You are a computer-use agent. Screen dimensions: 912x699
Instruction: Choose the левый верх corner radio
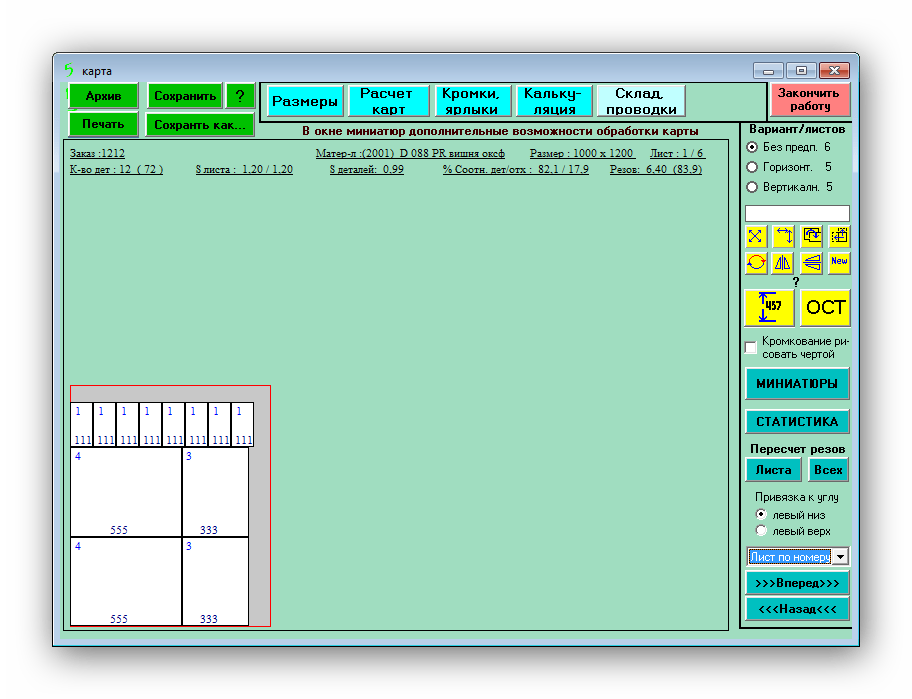[761, 531]
